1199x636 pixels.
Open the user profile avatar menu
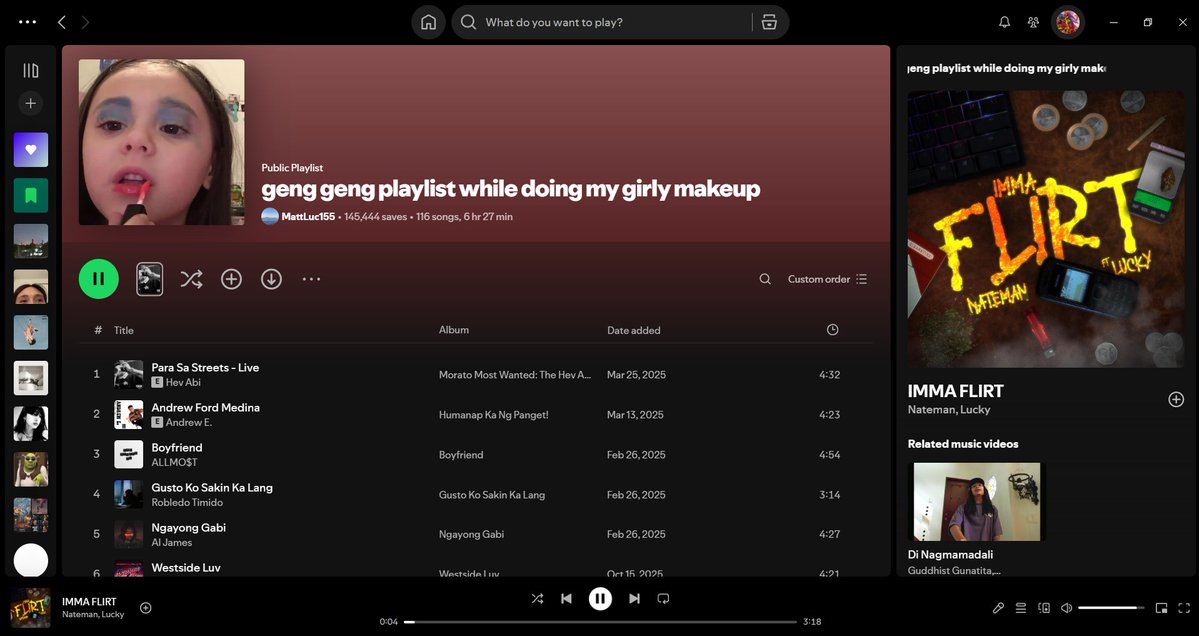1067,22
